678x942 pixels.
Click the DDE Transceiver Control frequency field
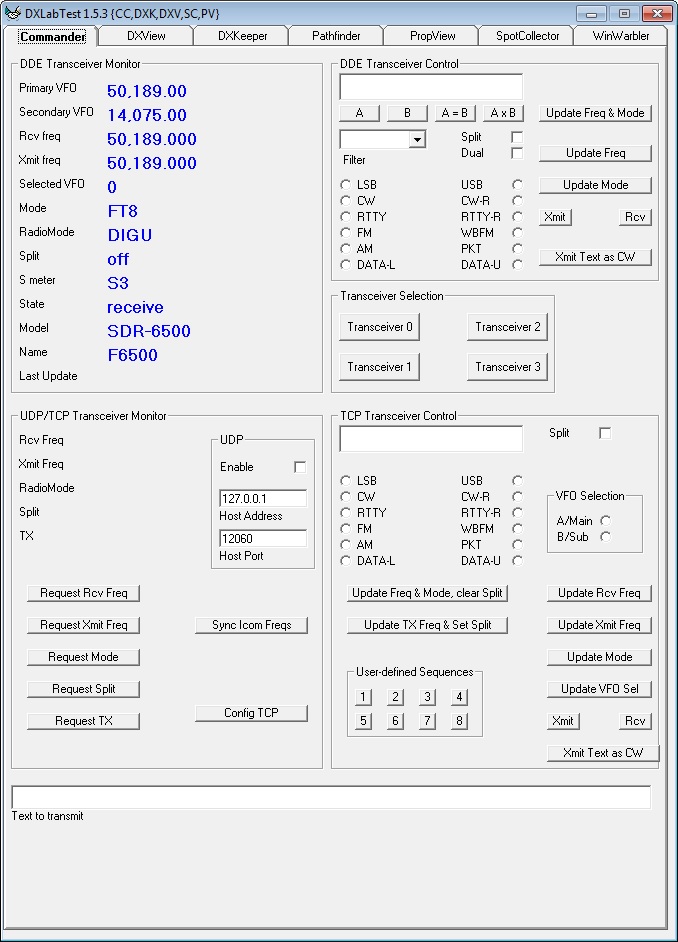(431, 87)
